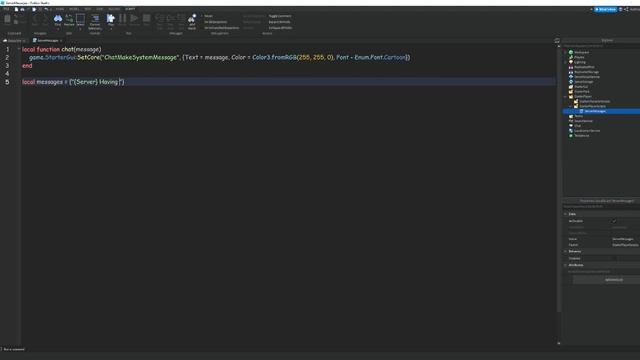Select ServerStorage in the Explorer tree
This screenshot has width=640, height=360.
point(584,82)
